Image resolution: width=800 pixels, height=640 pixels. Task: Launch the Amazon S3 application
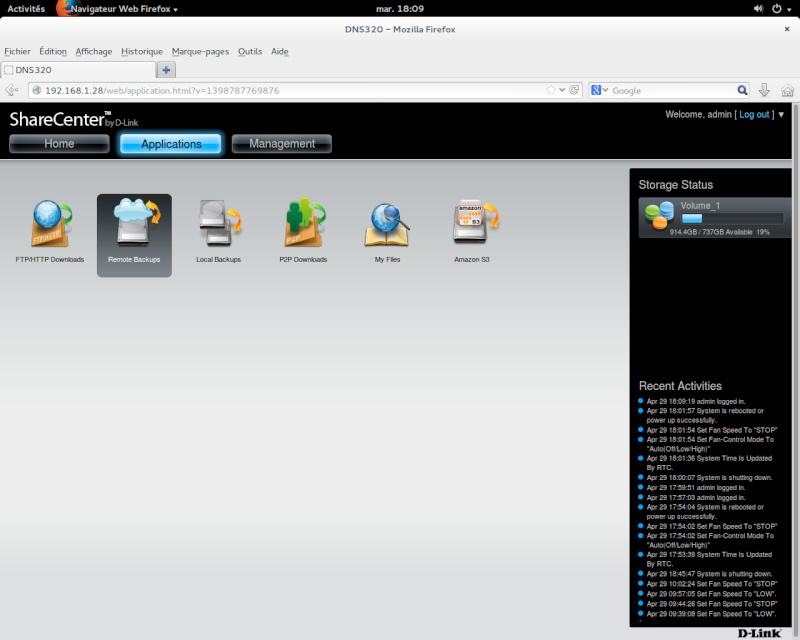point(472,231)
